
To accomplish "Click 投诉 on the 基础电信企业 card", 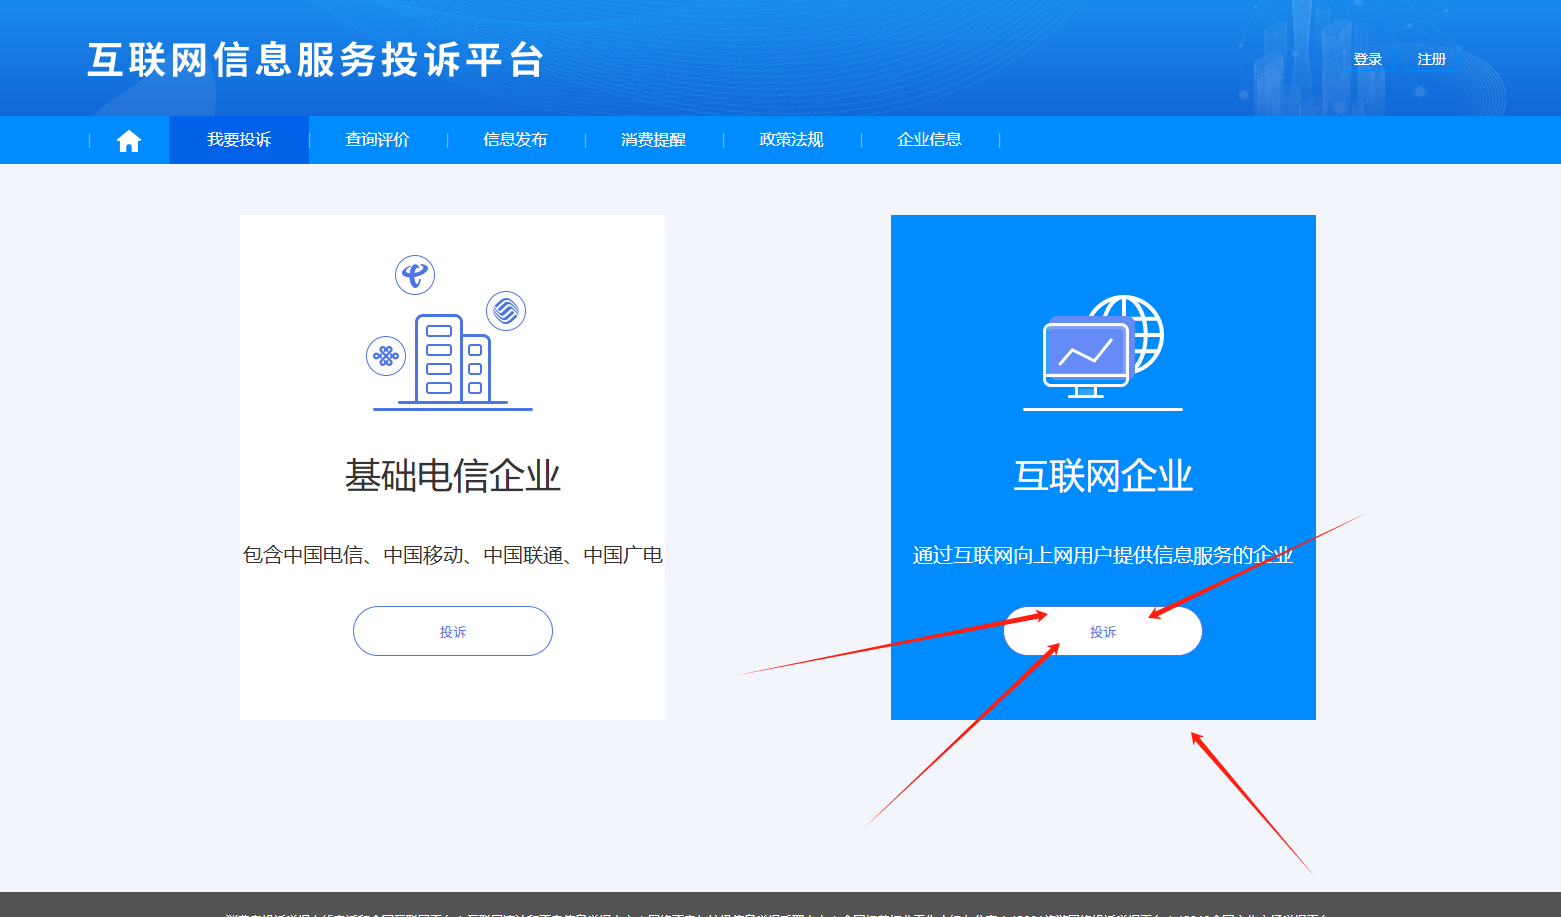I will (452, 631).
